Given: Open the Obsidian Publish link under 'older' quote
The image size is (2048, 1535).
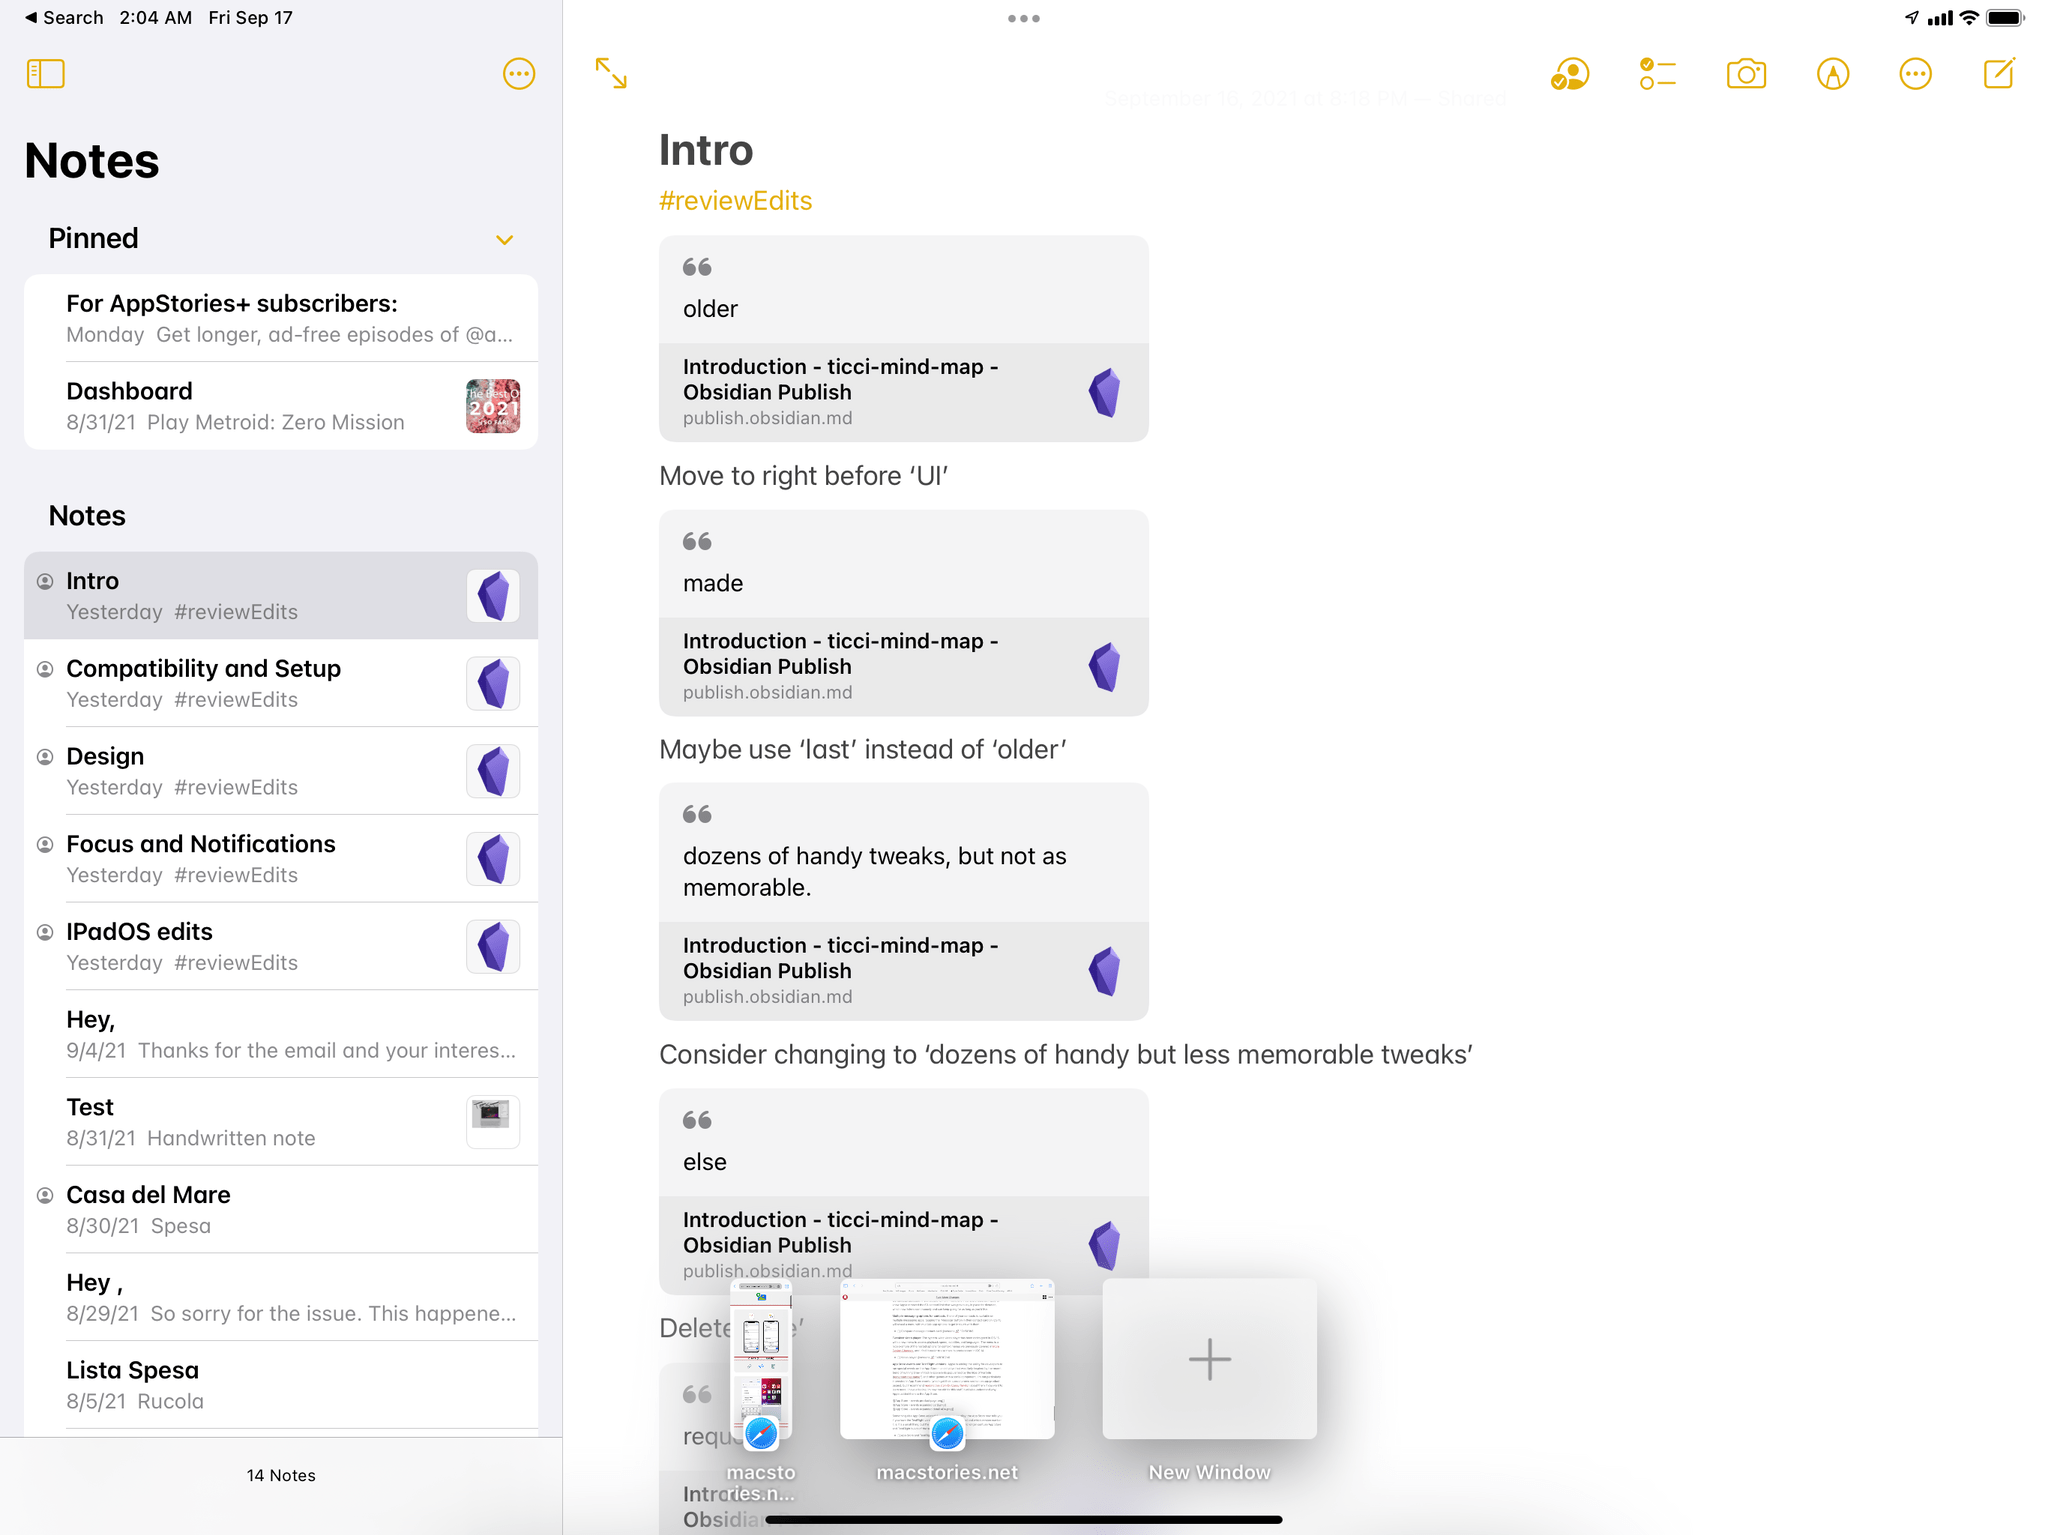Looking at the screenshot, I should 903,392.
